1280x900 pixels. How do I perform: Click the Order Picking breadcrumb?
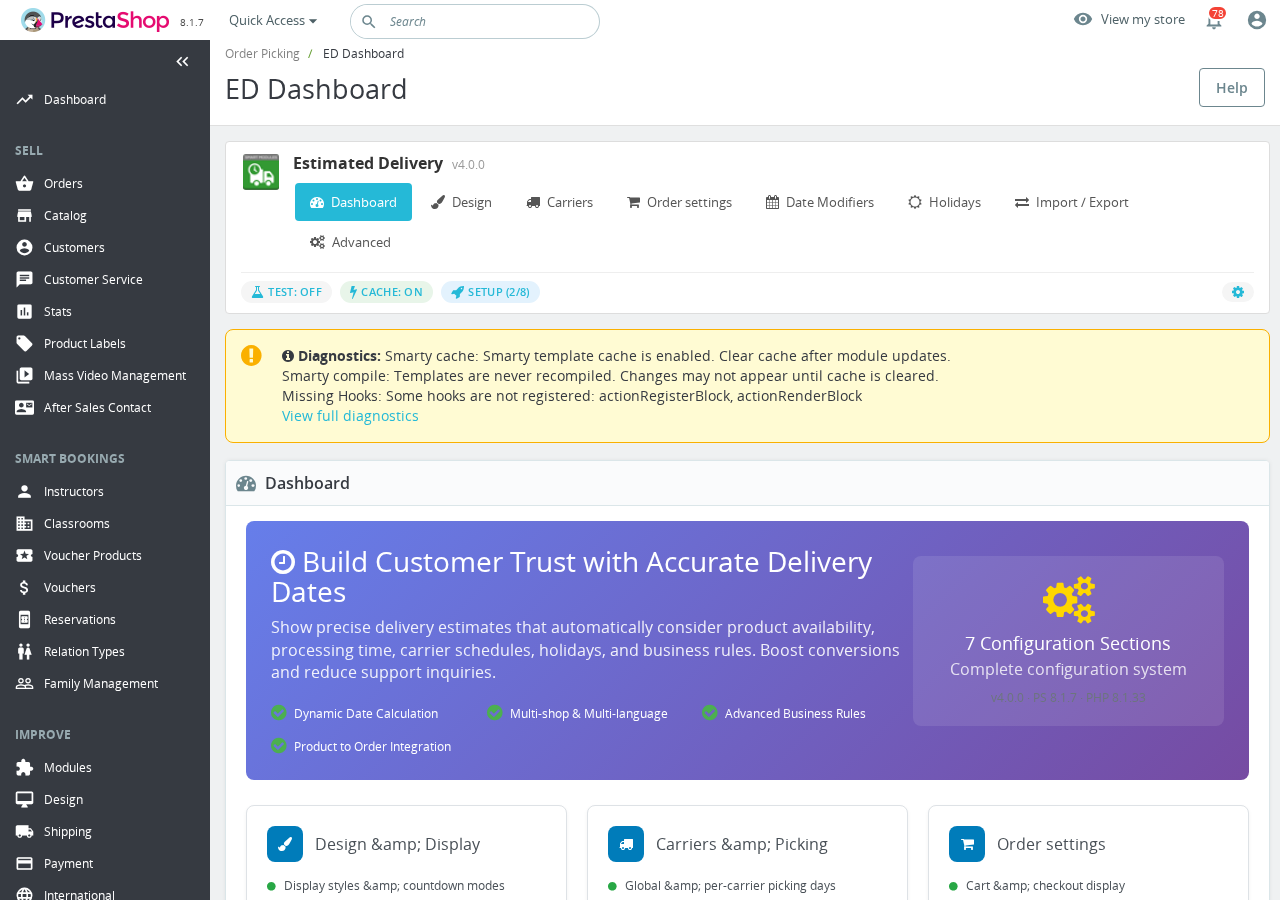[x=262, y=54]
